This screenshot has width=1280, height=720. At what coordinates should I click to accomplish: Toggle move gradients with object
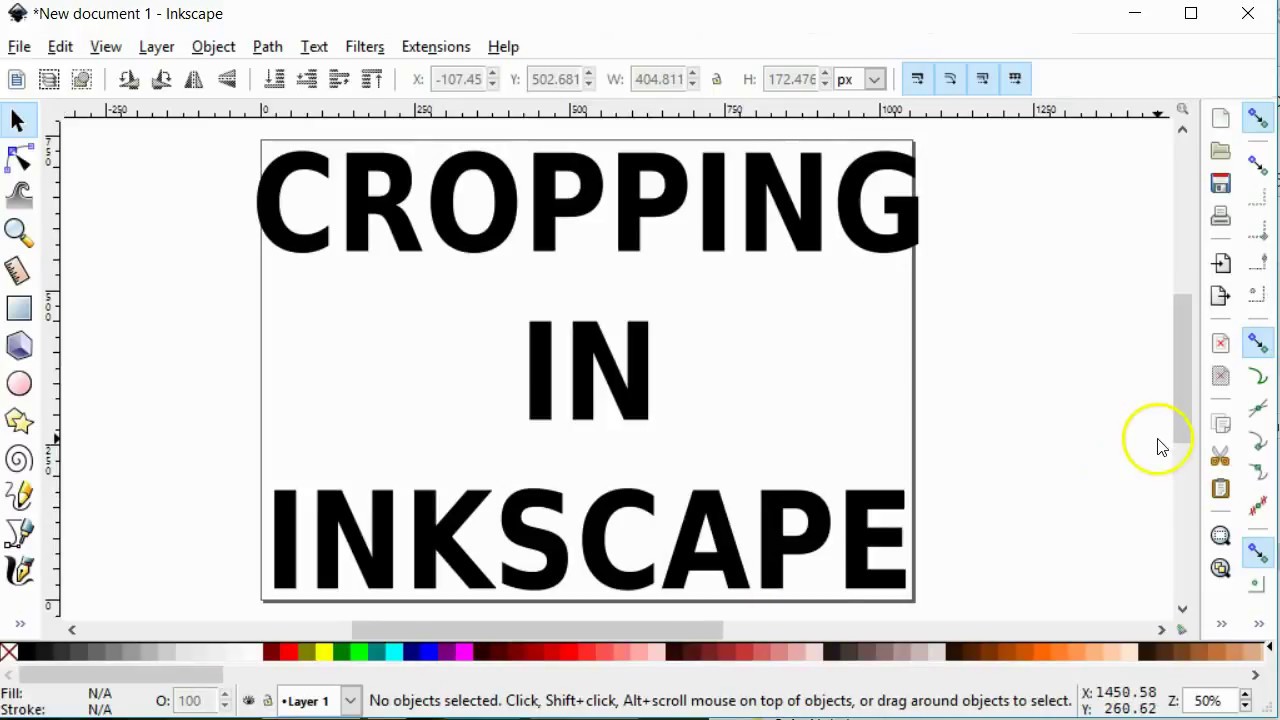(982, 79)
